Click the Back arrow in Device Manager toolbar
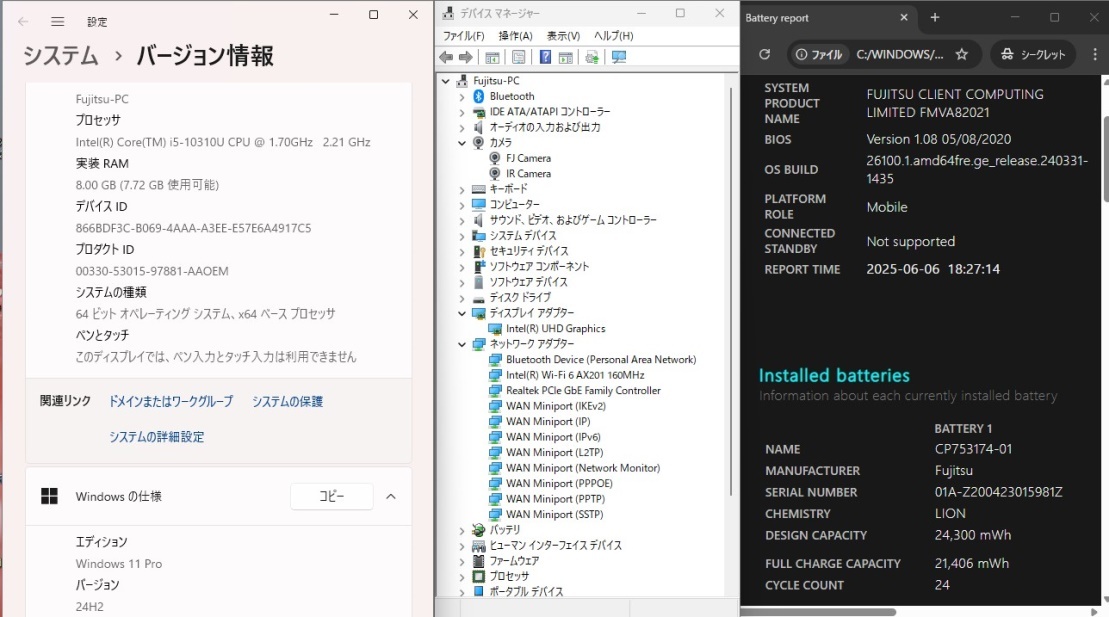The height and width of the screenshot is (617, 1109). point(446,57)
